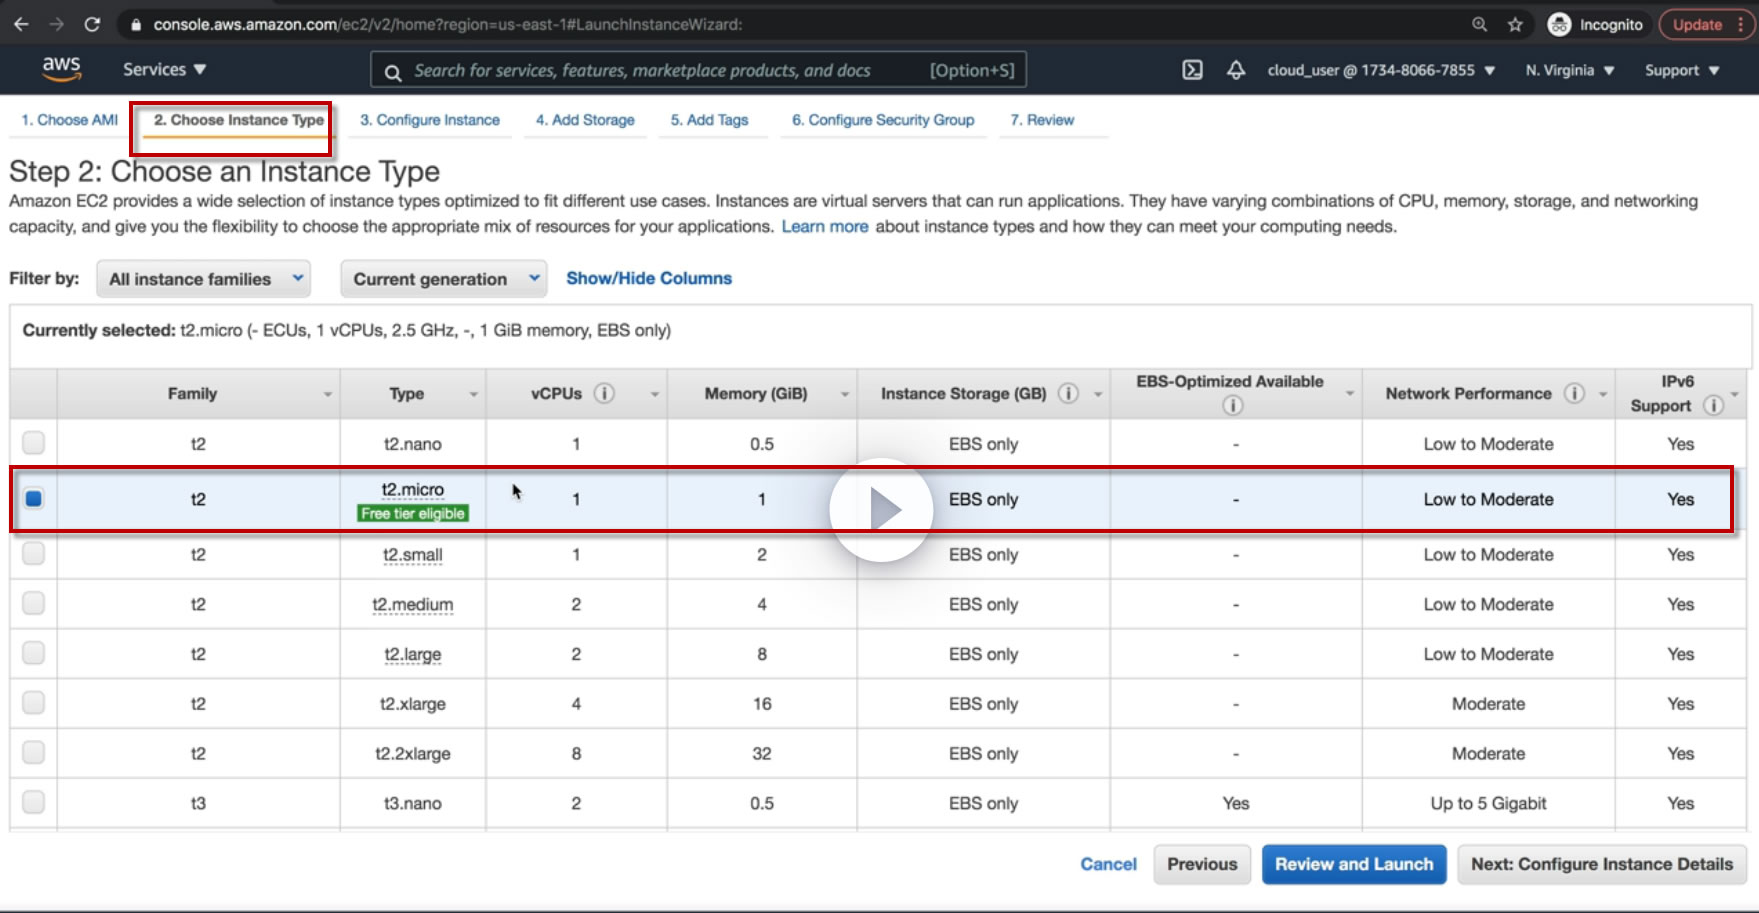Click the Instance Storage info icon
Screen dimensions: 1759x913
coord(1068,393)
